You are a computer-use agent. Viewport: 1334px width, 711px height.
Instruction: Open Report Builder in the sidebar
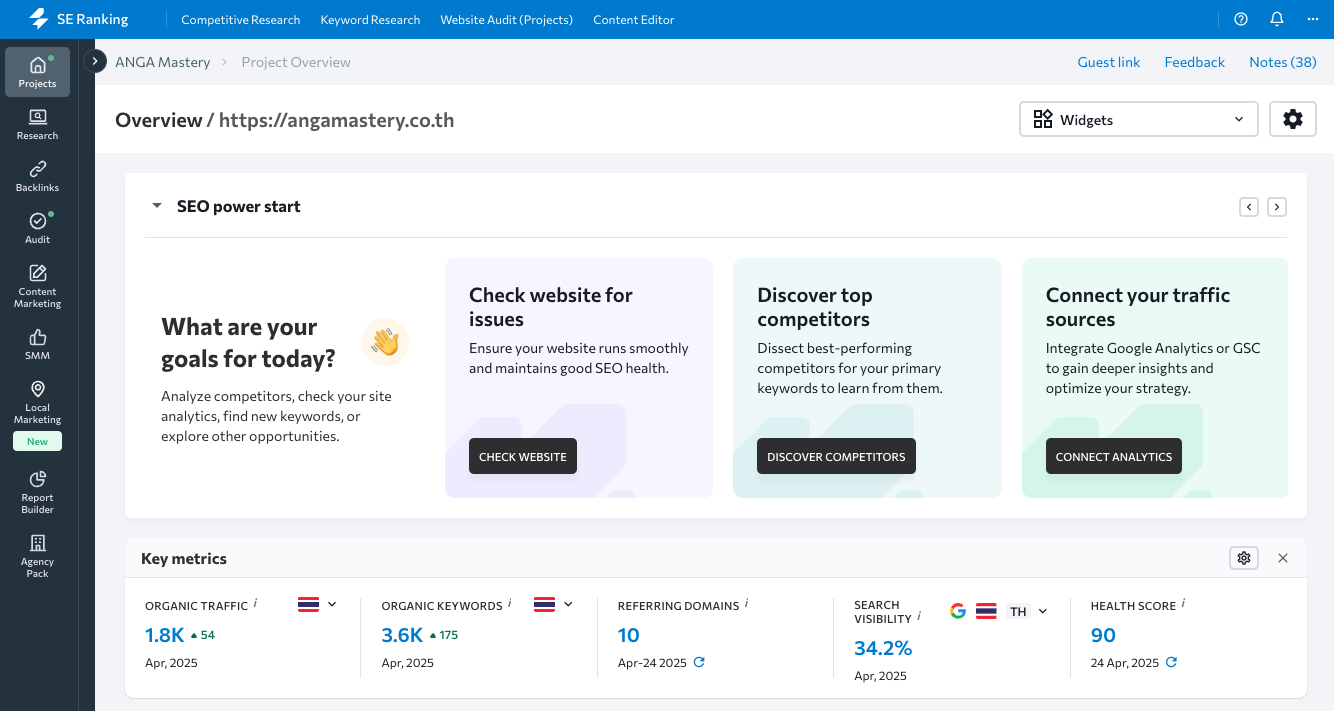(37, 492)
